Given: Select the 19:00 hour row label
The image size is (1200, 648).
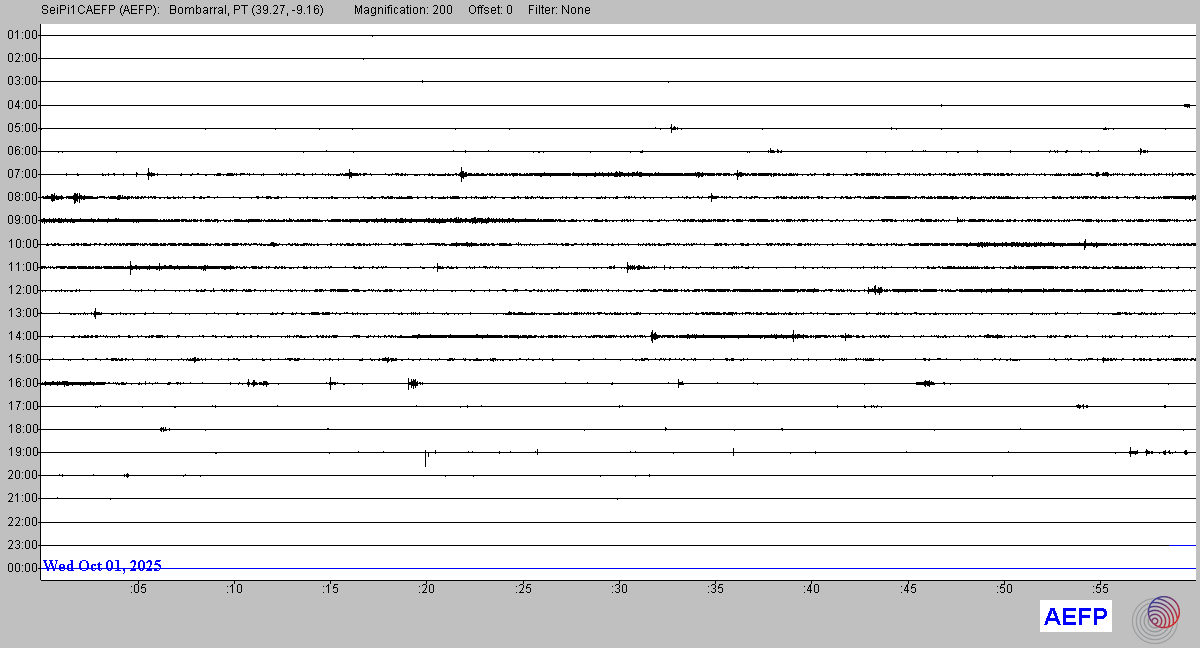Looking at the screenshot, I should 21,452.
